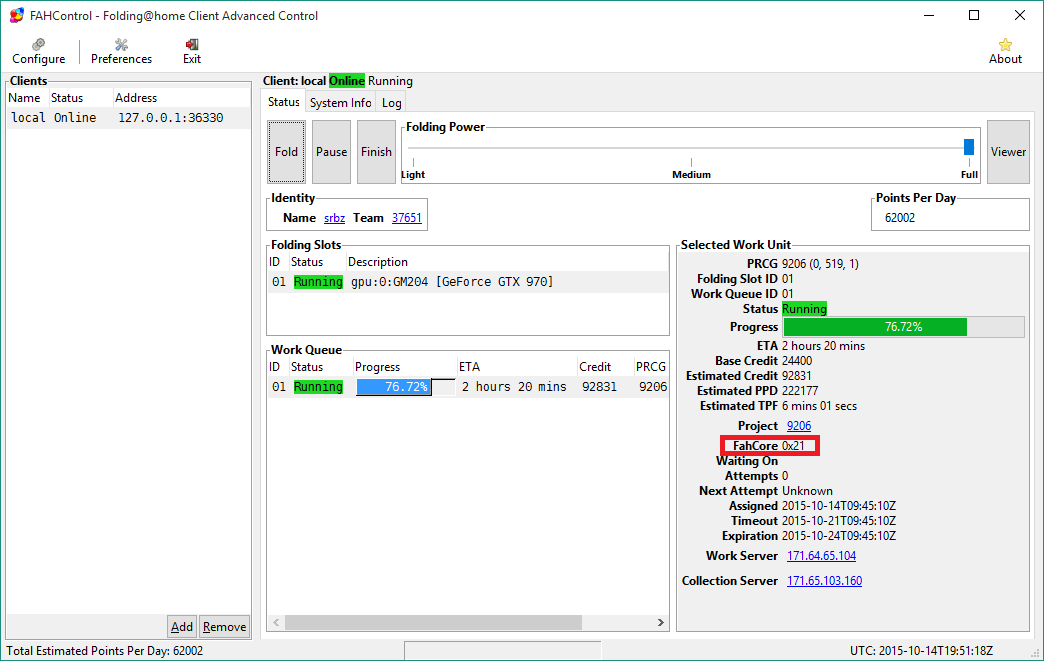This screenshot has width=1044, height=661.
Task: Open Preferences from the toolbar
Action: [x=121, y=52]
